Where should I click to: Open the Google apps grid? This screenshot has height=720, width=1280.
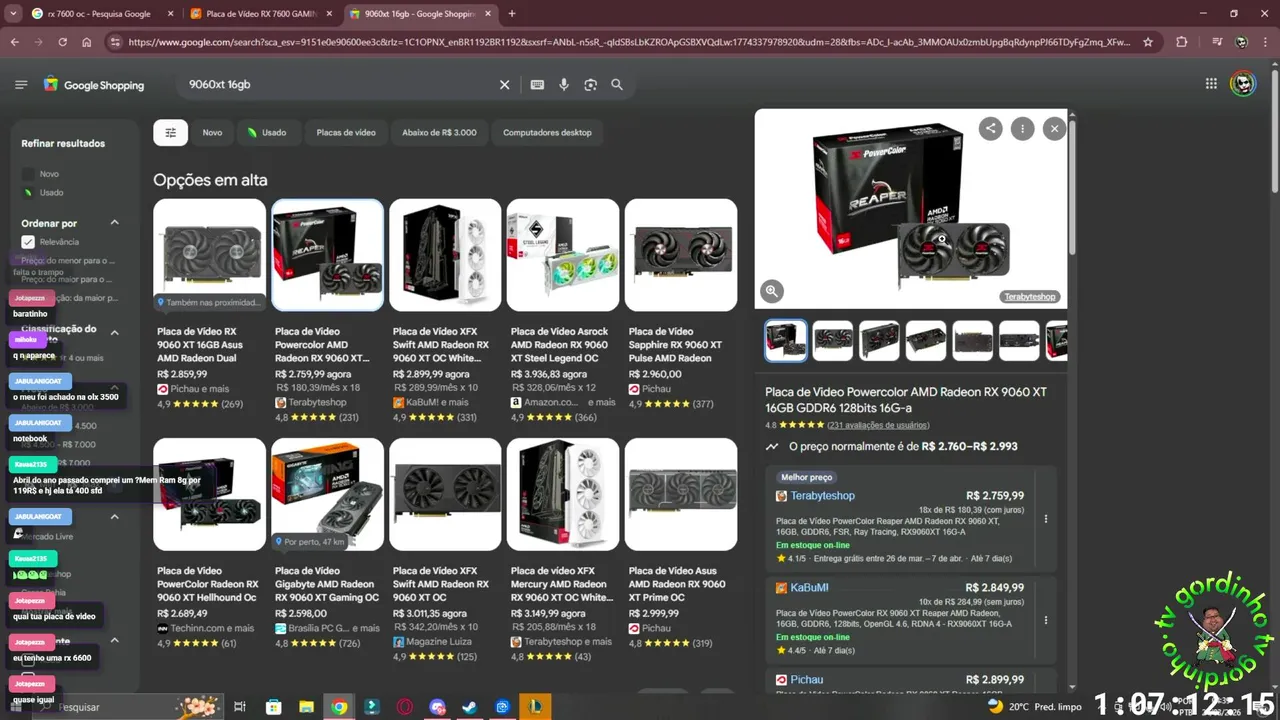[x=1211, y=84]
